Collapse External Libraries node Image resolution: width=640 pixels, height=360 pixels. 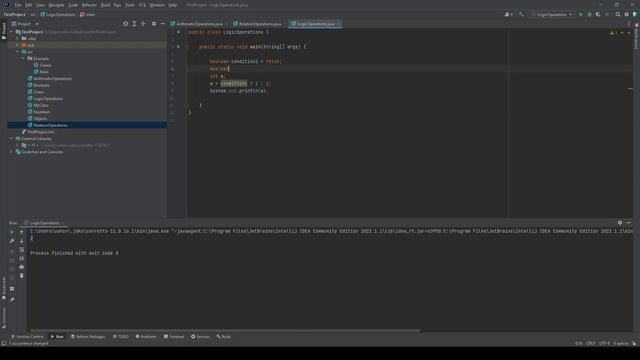(12, 138)
